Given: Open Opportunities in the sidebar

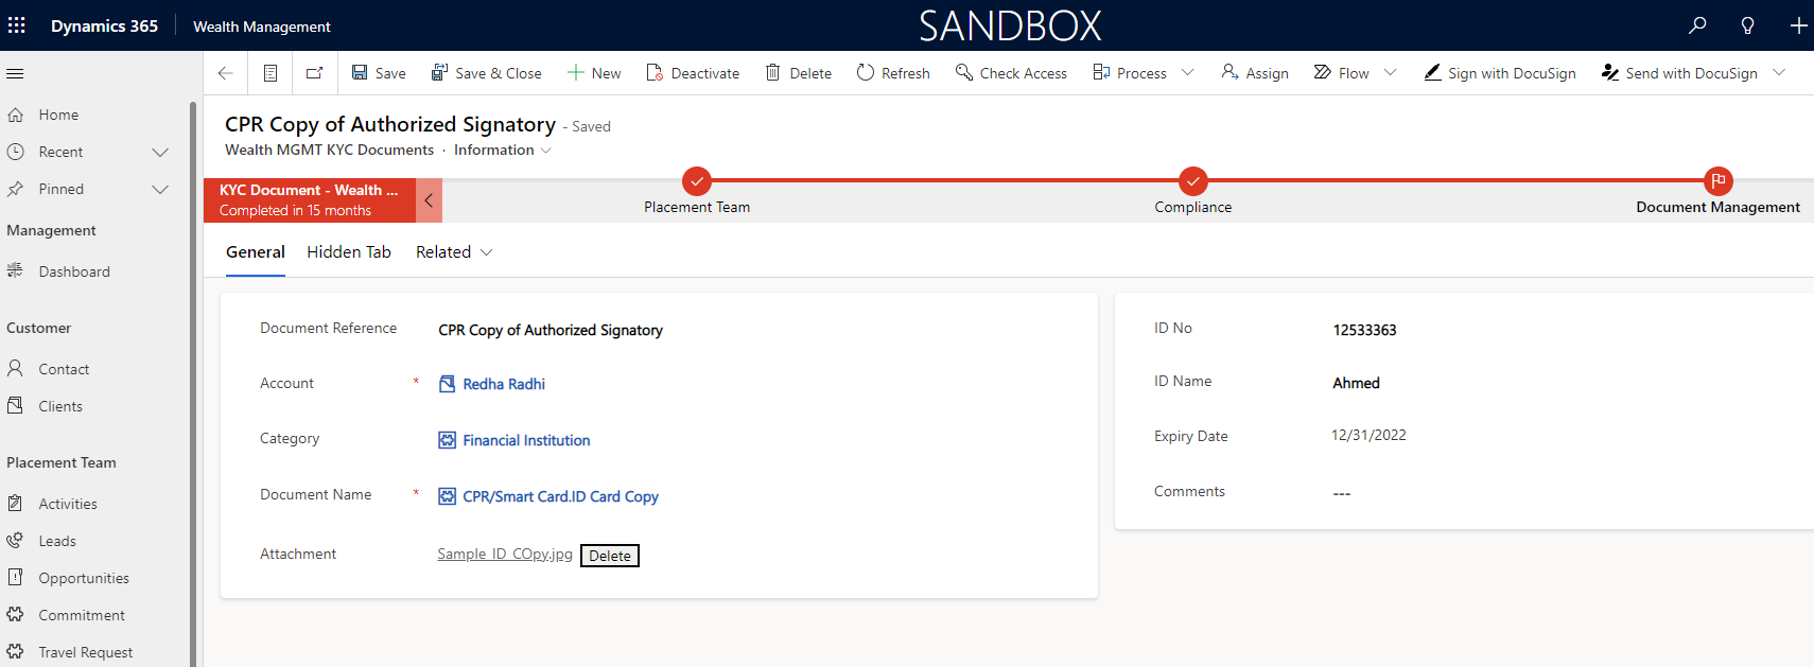Looking at the screenshot, I should coord(83,578).
